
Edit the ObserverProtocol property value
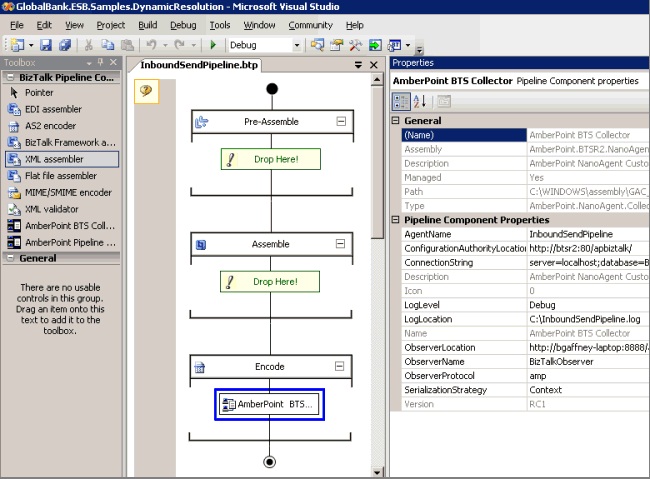[589, 376]
